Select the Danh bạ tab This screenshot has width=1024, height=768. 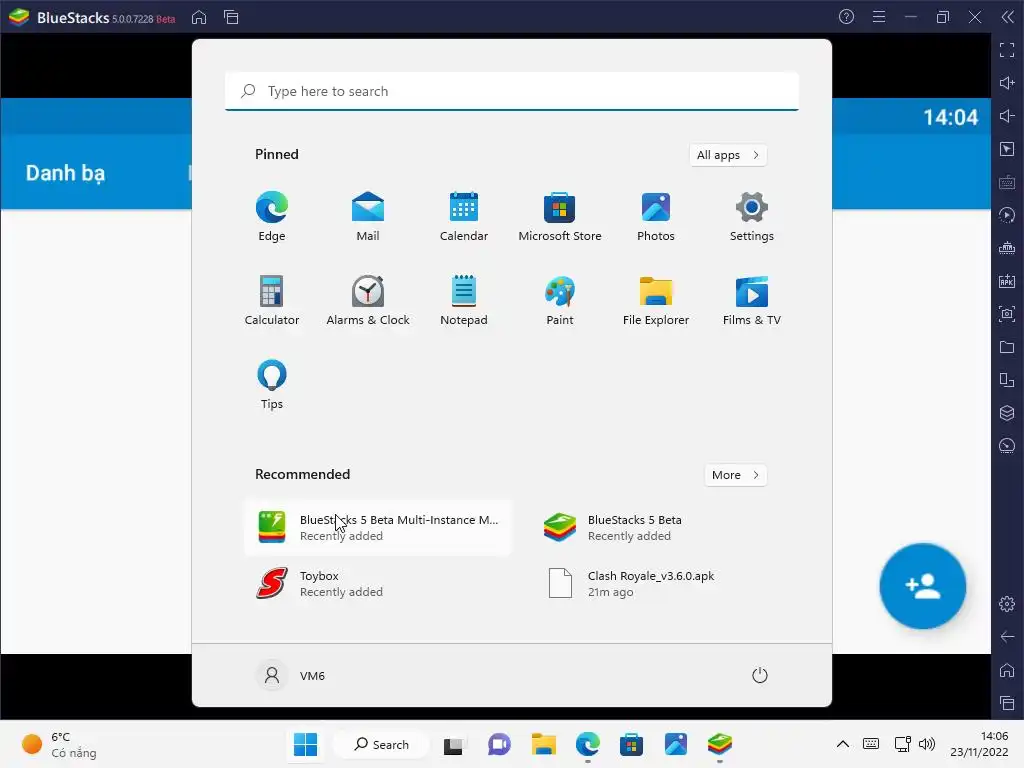click(x=65, y=173)
